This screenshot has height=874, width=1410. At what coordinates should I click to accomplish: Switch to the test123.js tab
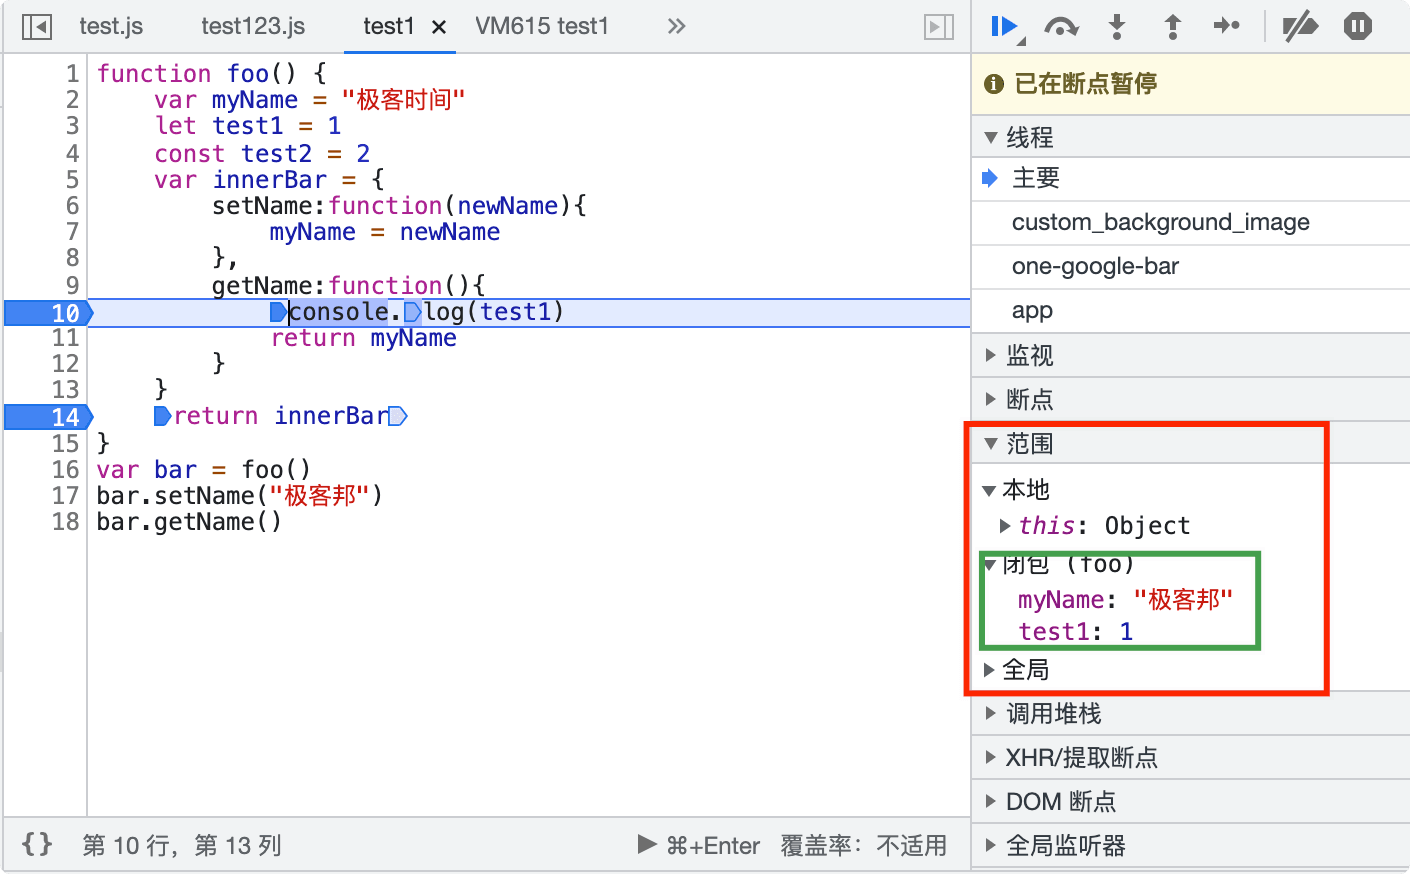(x=253, y=27)
